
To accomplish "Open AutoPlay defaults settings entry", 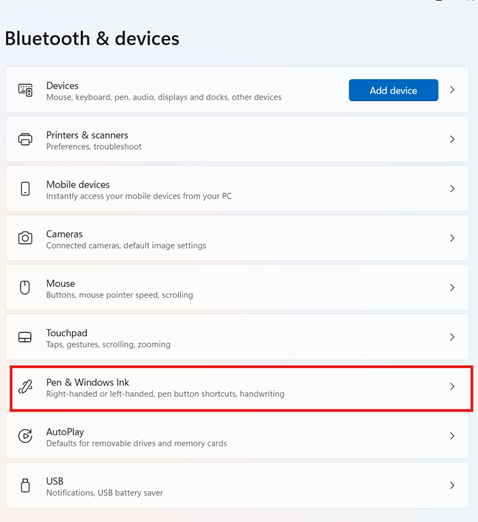I will click(237, 436).
